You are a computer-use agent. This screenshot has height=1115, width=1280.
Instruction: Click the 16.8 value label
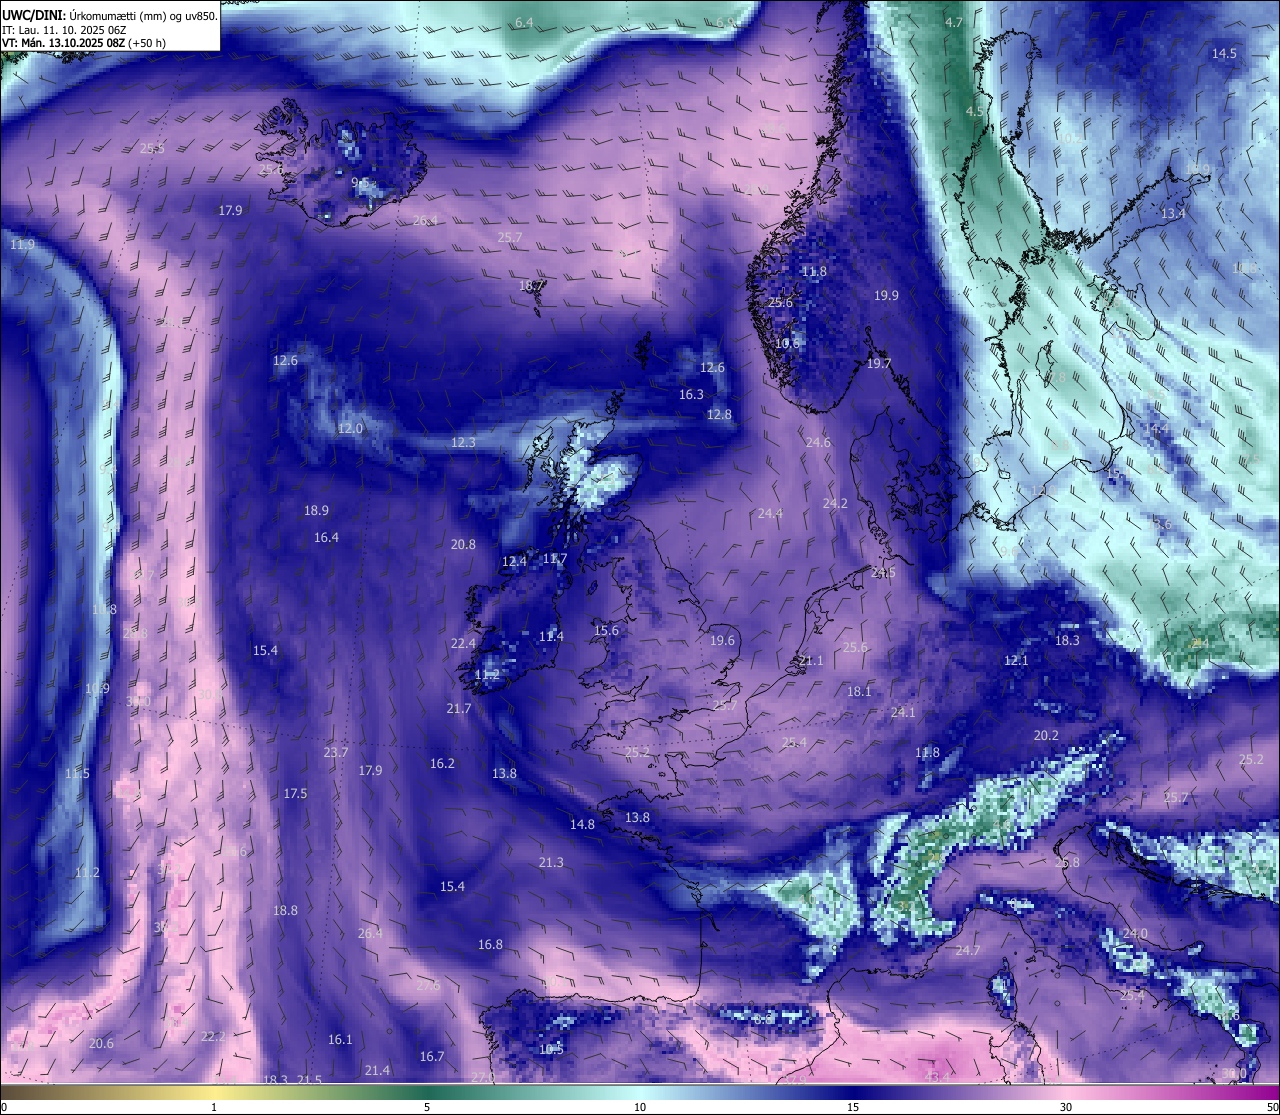[490, 944]
